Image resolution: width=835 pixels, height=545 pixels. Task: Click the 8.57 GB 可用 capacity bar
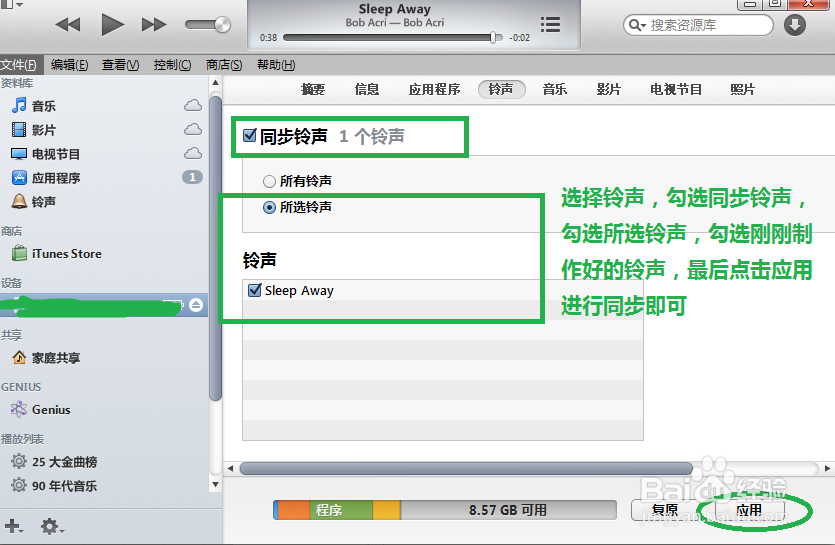pyautogui.click(x=508, y=510)
